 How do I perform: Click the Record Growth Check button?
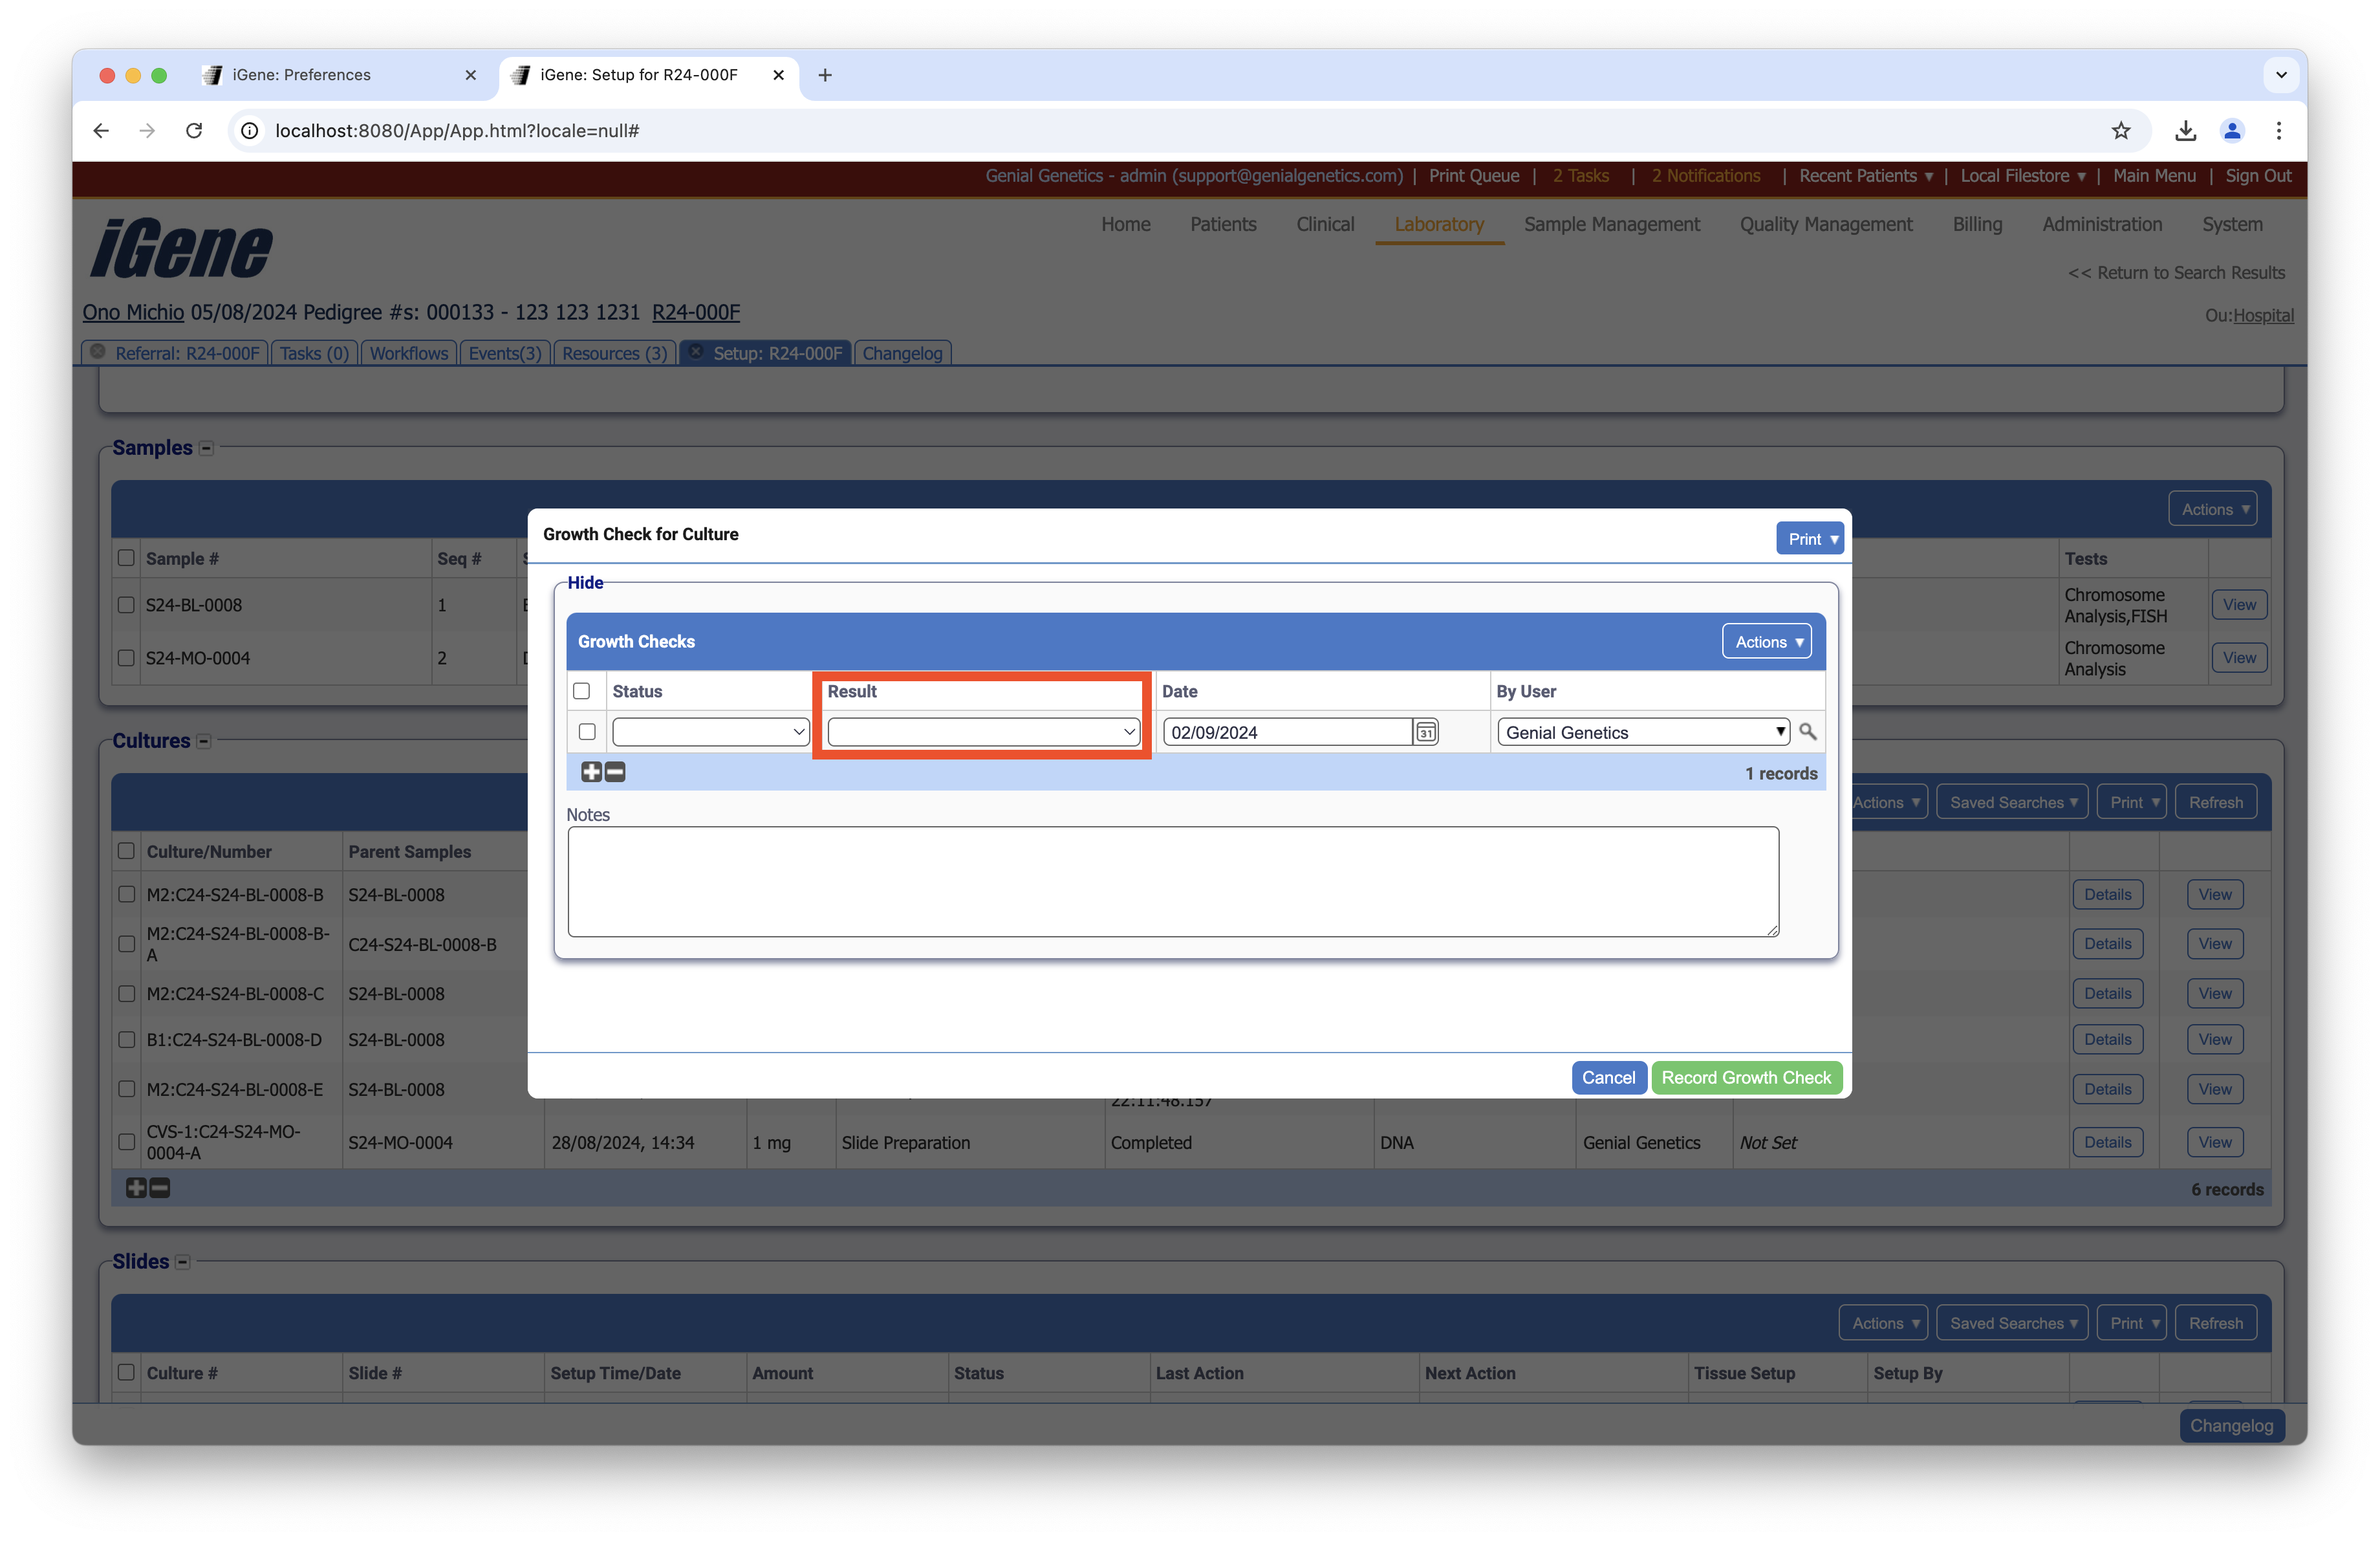pos(1745,1077)
